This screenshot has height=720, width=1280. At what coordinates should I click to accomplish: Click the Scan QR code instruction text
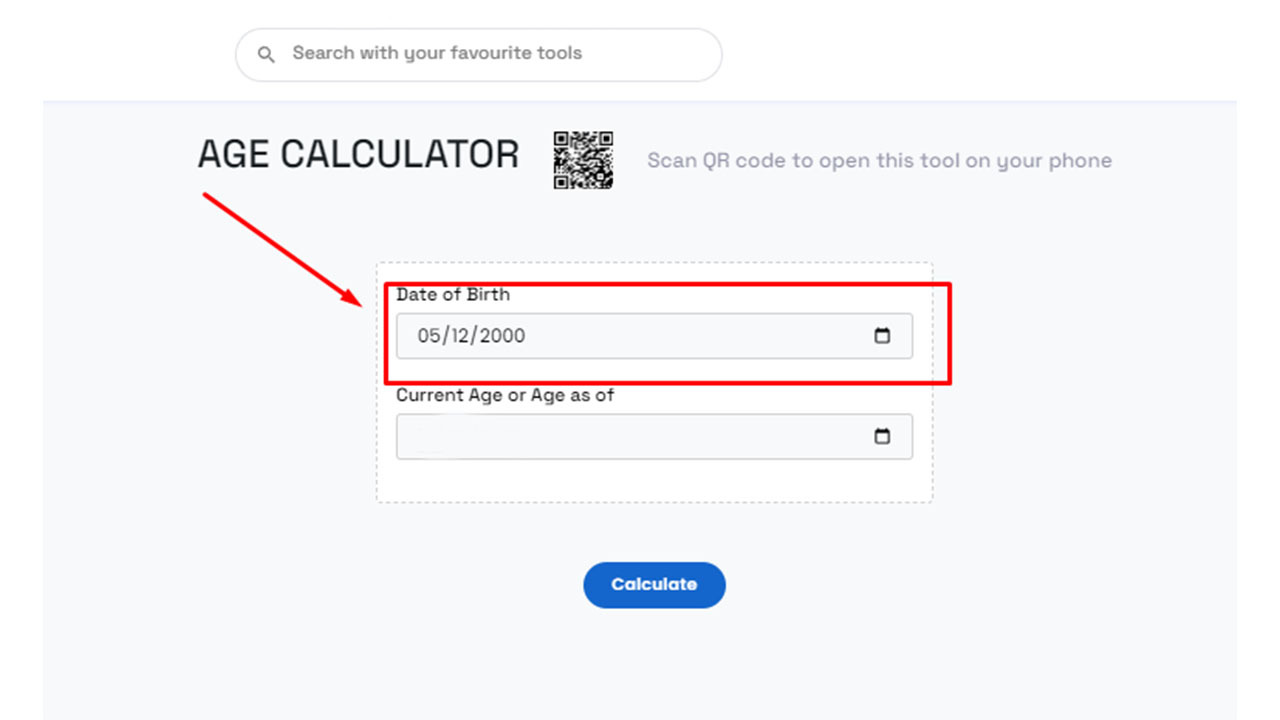point(879,160)
